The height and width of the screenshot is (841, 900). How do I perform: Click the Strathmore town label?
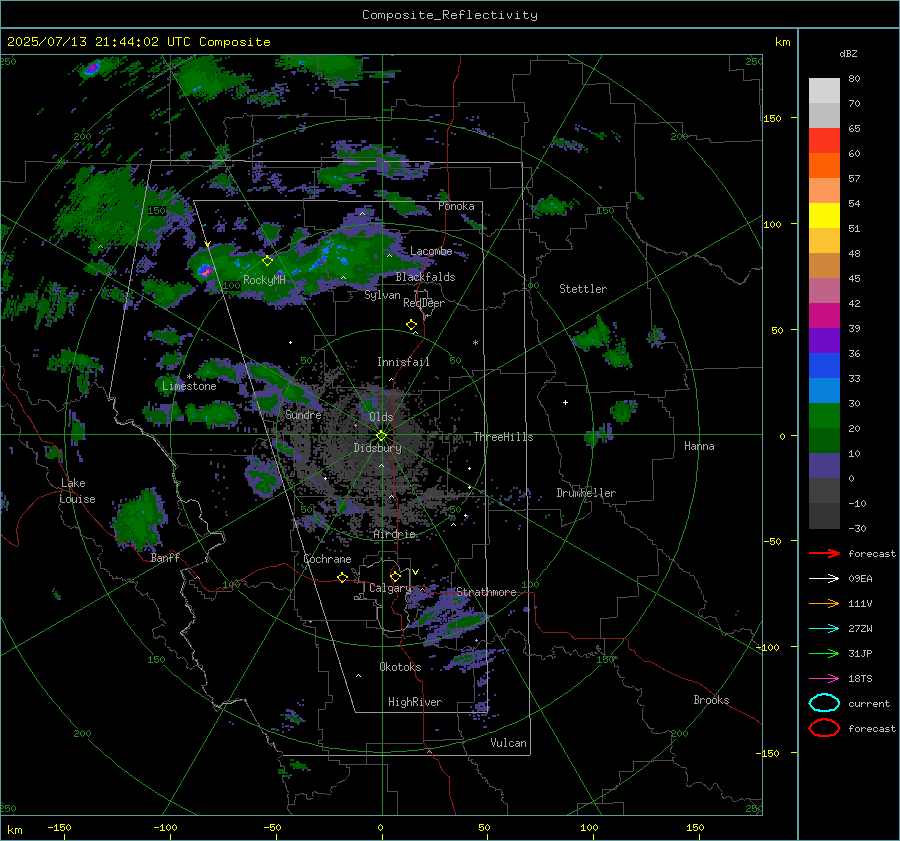point(486,592)
